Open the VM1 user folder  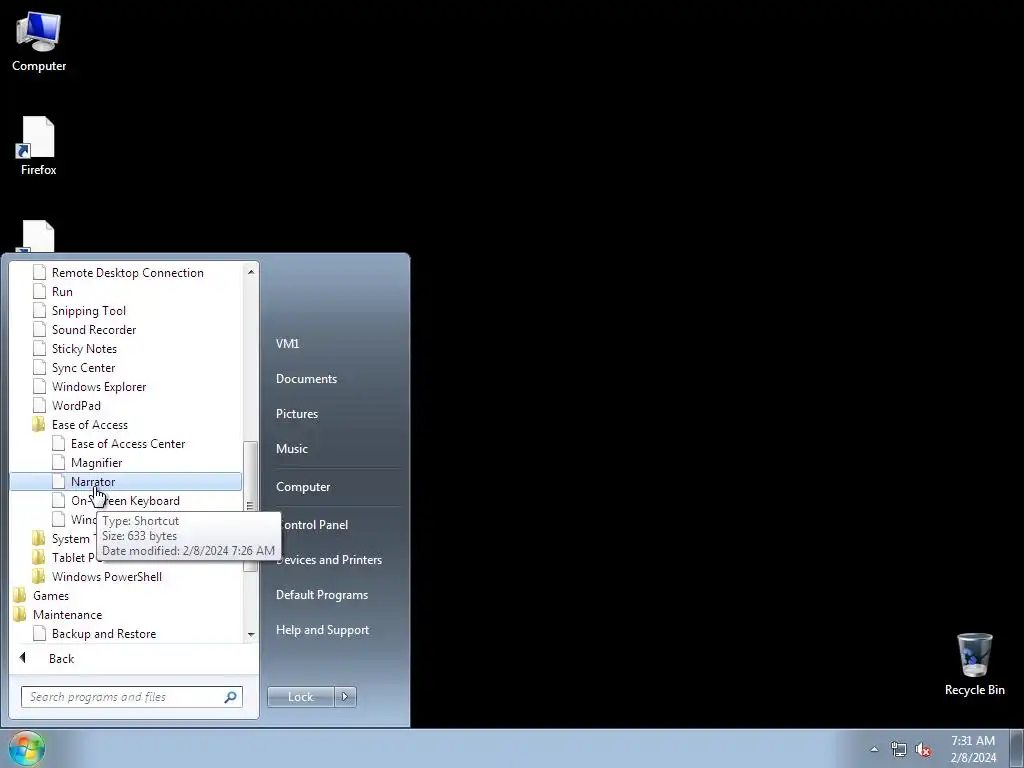(x=287, y=344)
